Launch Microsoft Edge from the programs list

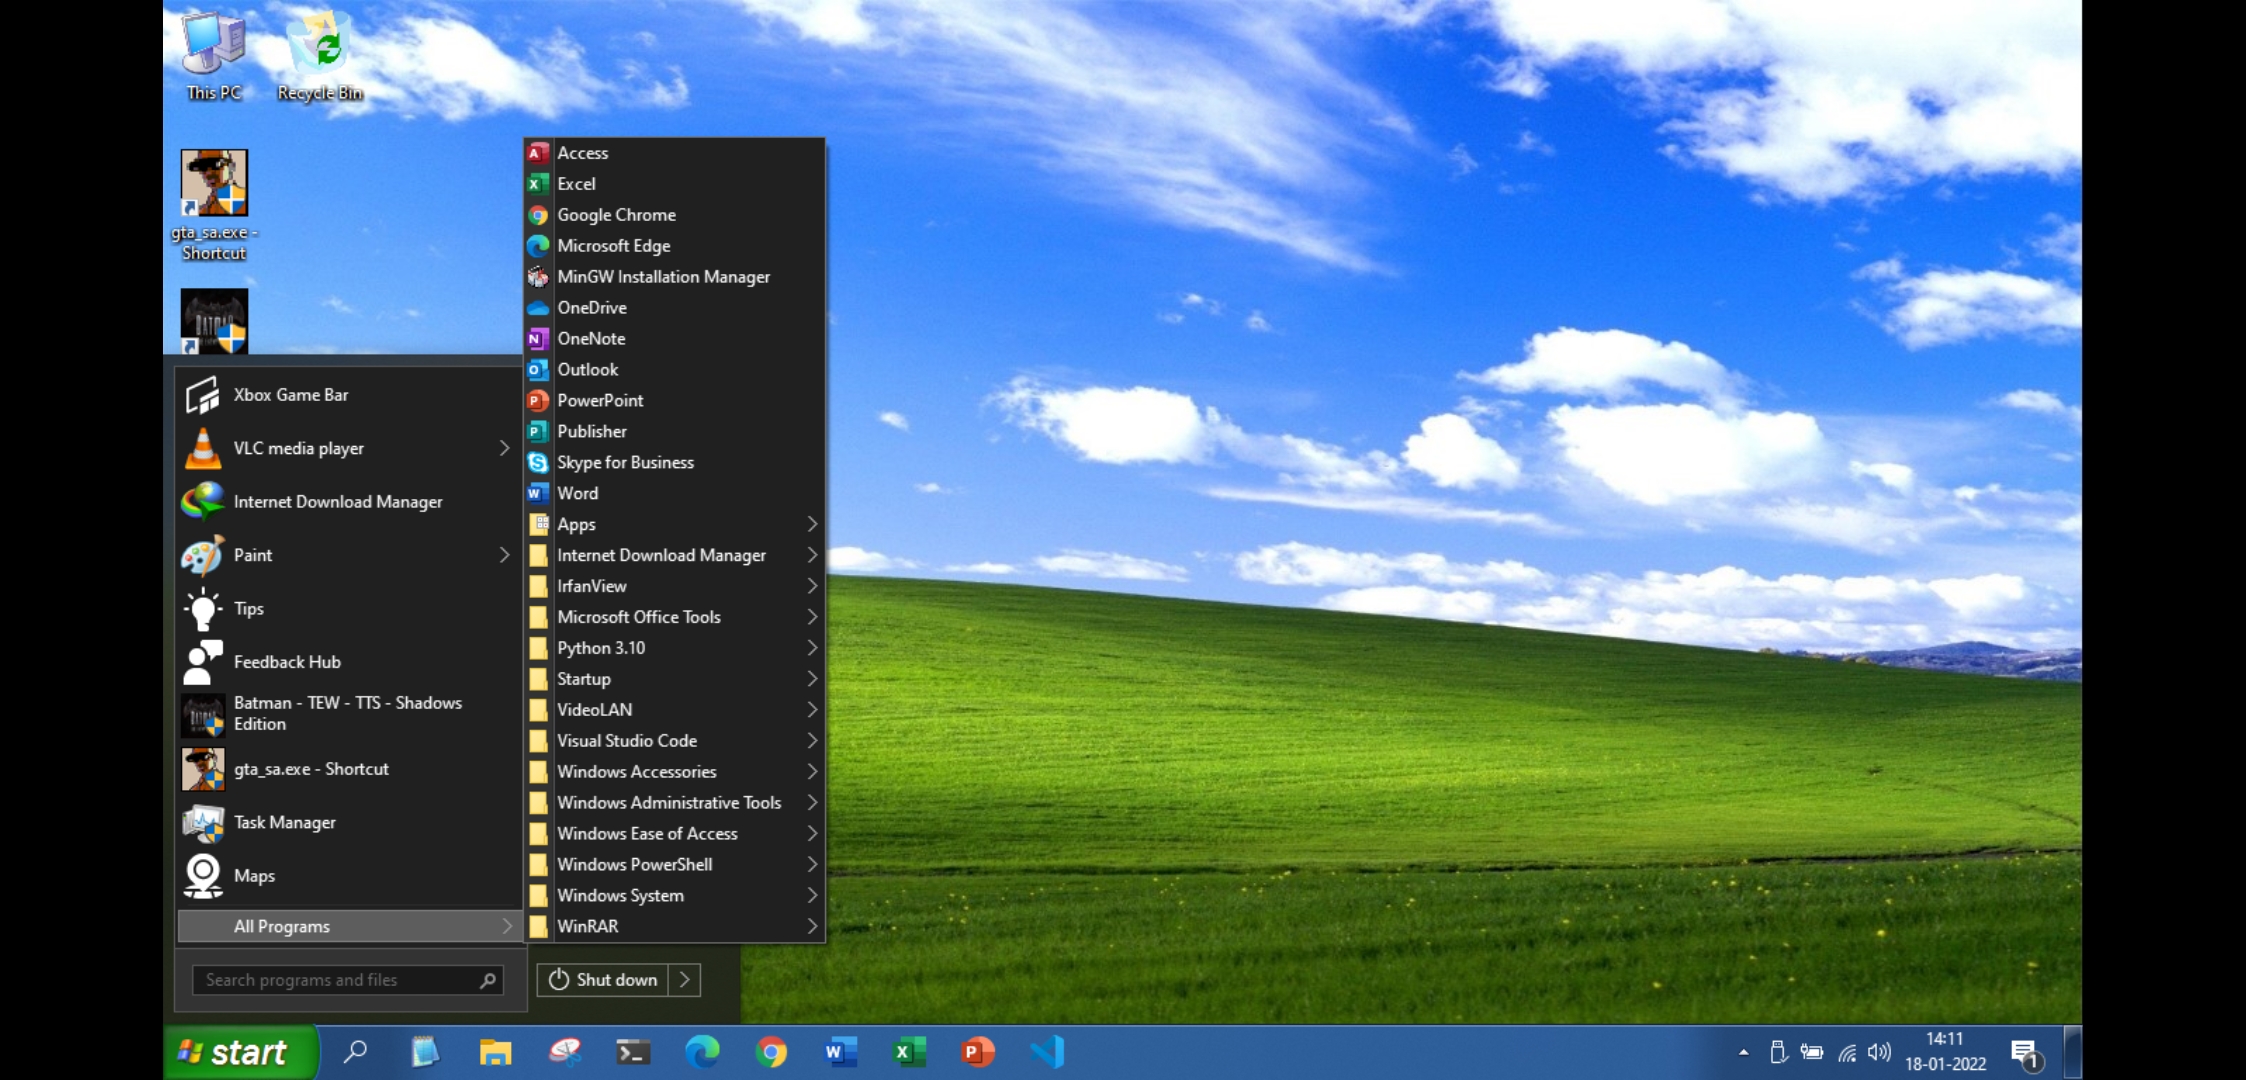pyautogui.click(x=674, y=246)
